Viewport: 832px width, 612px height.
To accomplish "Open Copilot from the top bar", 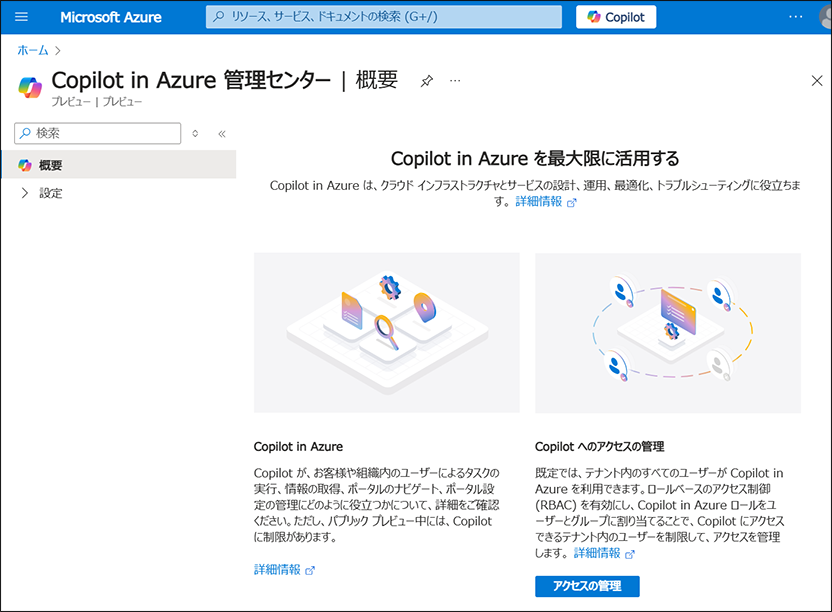I will [x=616, y=17].
